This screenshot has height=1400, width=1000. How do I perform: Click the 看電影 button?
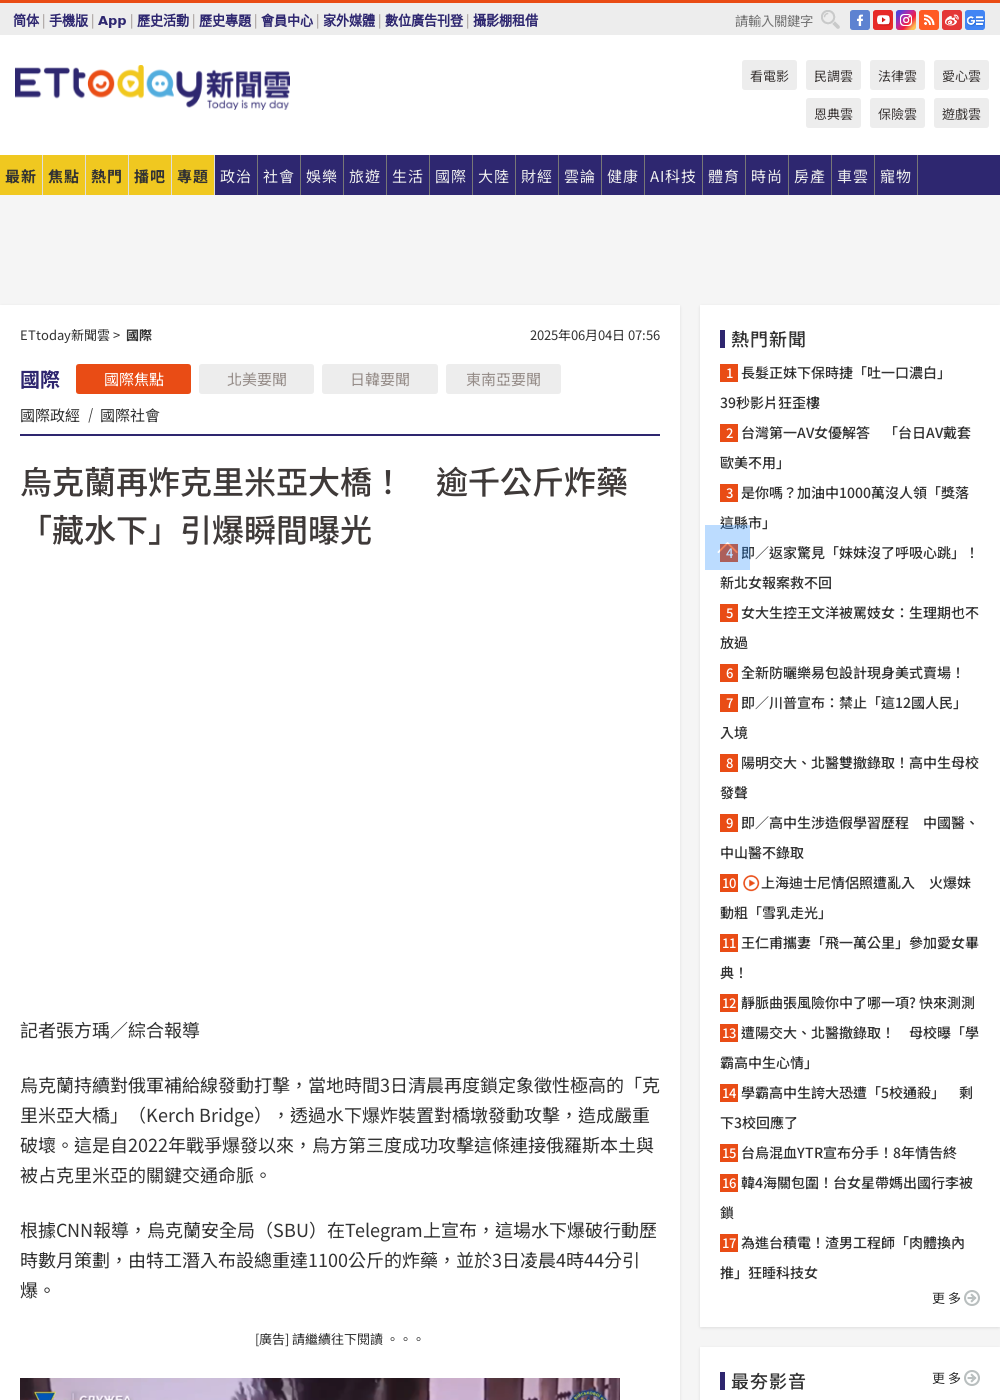(x=769, y=75)
